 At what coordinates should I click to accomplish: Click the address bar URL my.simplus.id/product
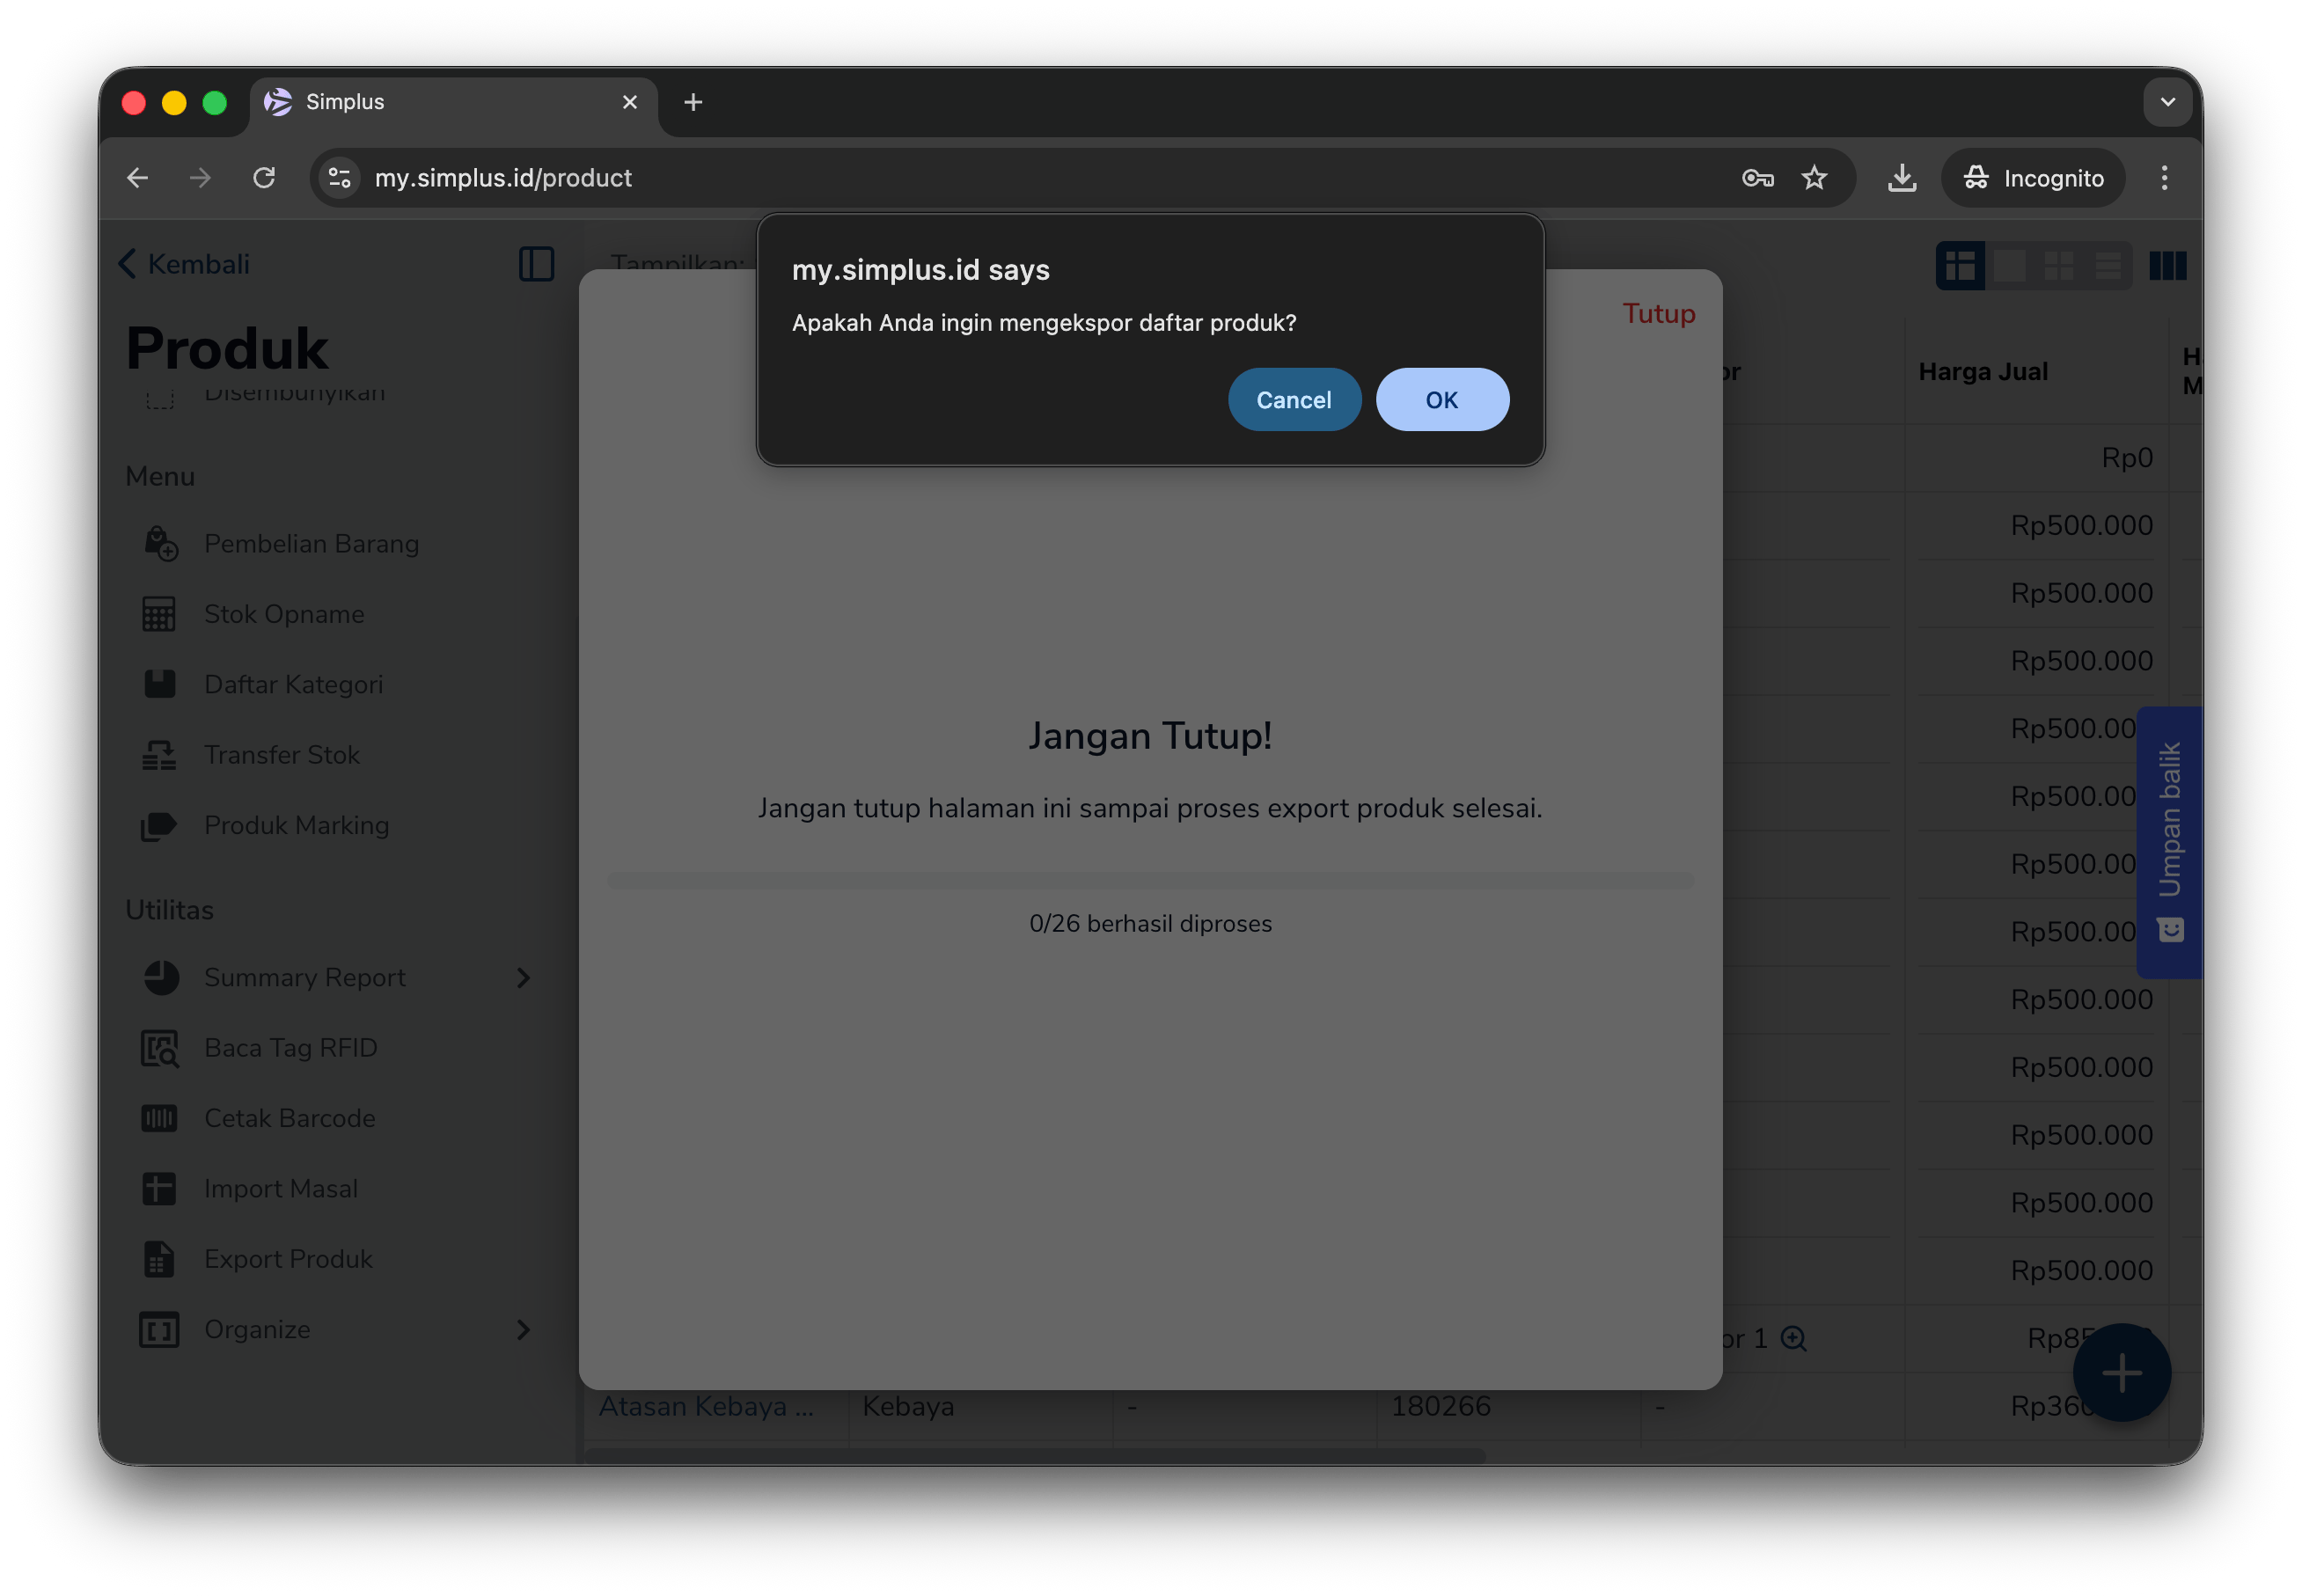(x=503, y=178)
